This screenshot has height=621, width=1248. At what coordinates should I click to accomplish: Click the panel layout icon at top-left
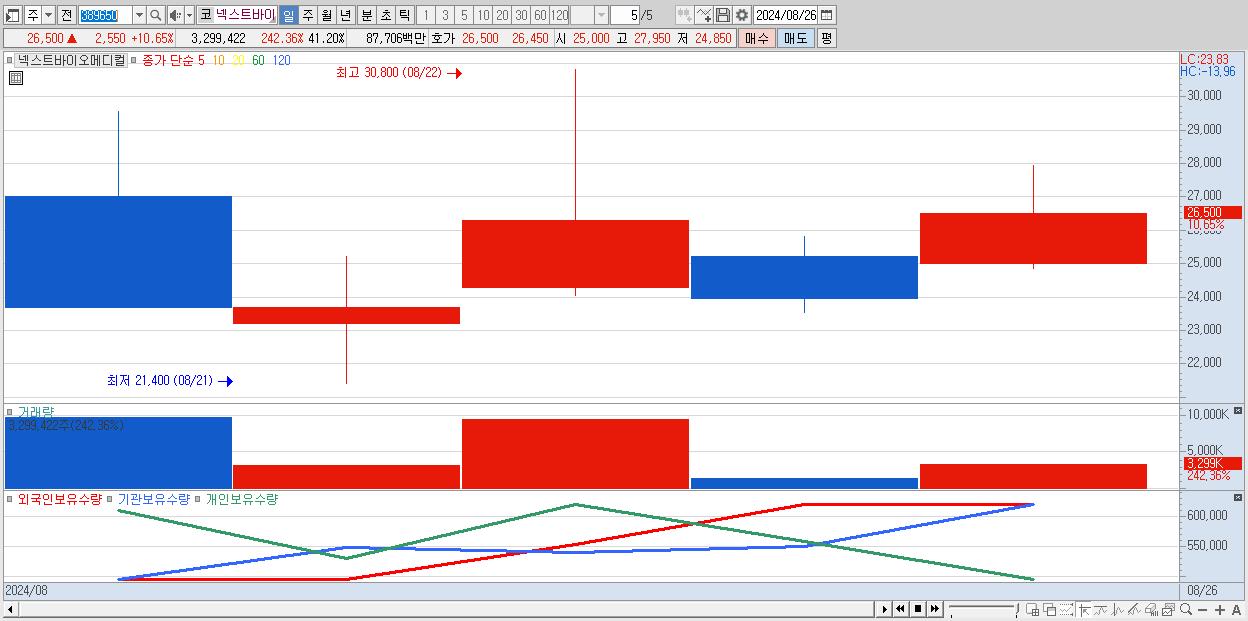coord(13,15)
